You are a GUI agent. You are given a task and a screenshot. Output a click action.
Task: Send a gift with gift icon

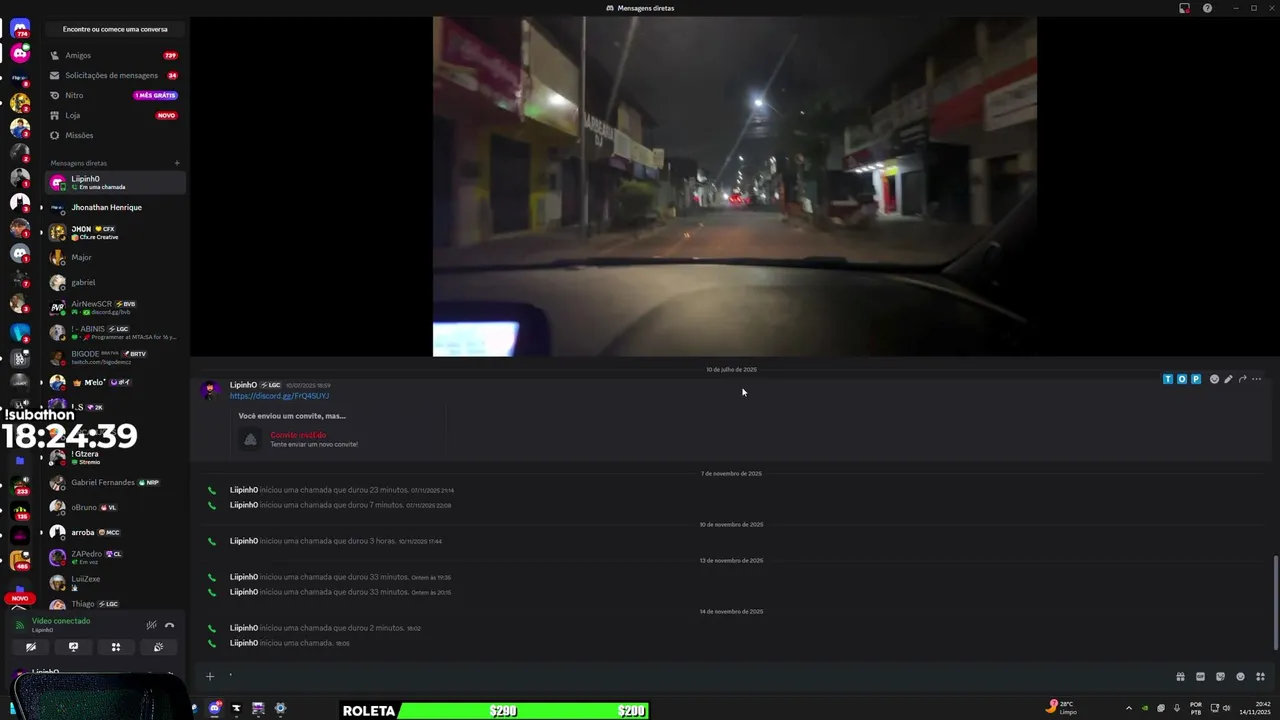1180,677
